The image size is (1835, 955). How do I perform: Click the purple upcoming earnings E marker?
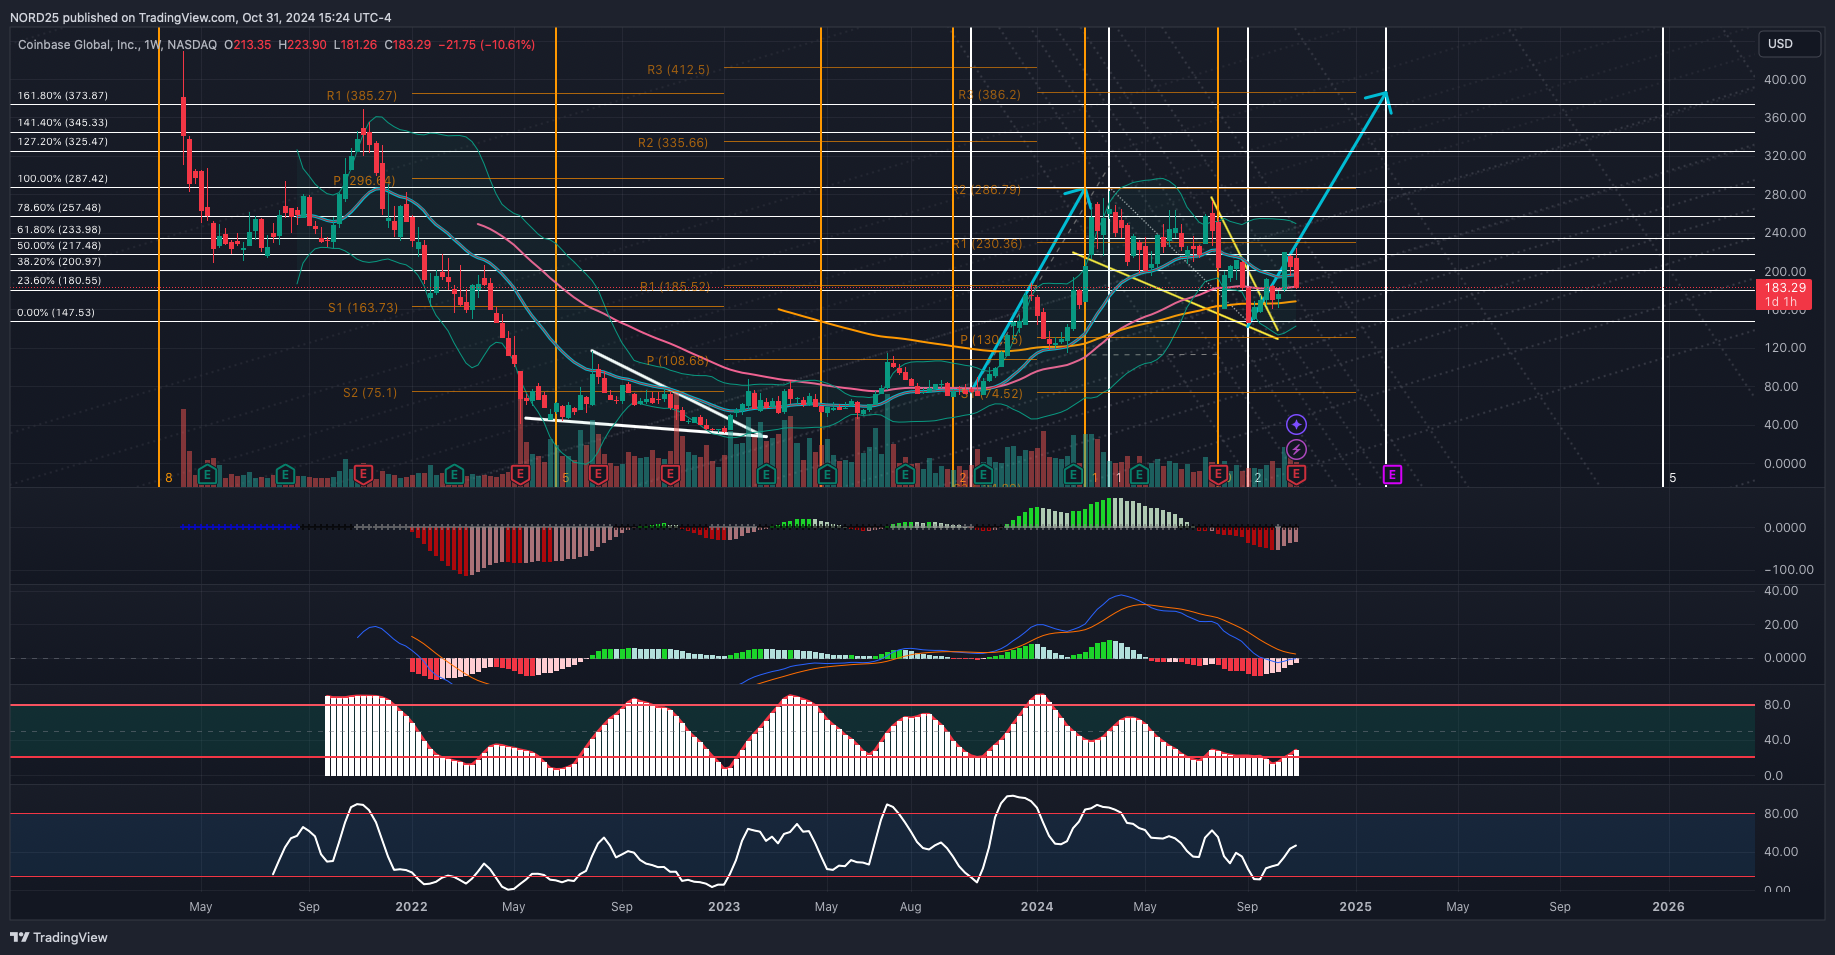[1392, 475]
